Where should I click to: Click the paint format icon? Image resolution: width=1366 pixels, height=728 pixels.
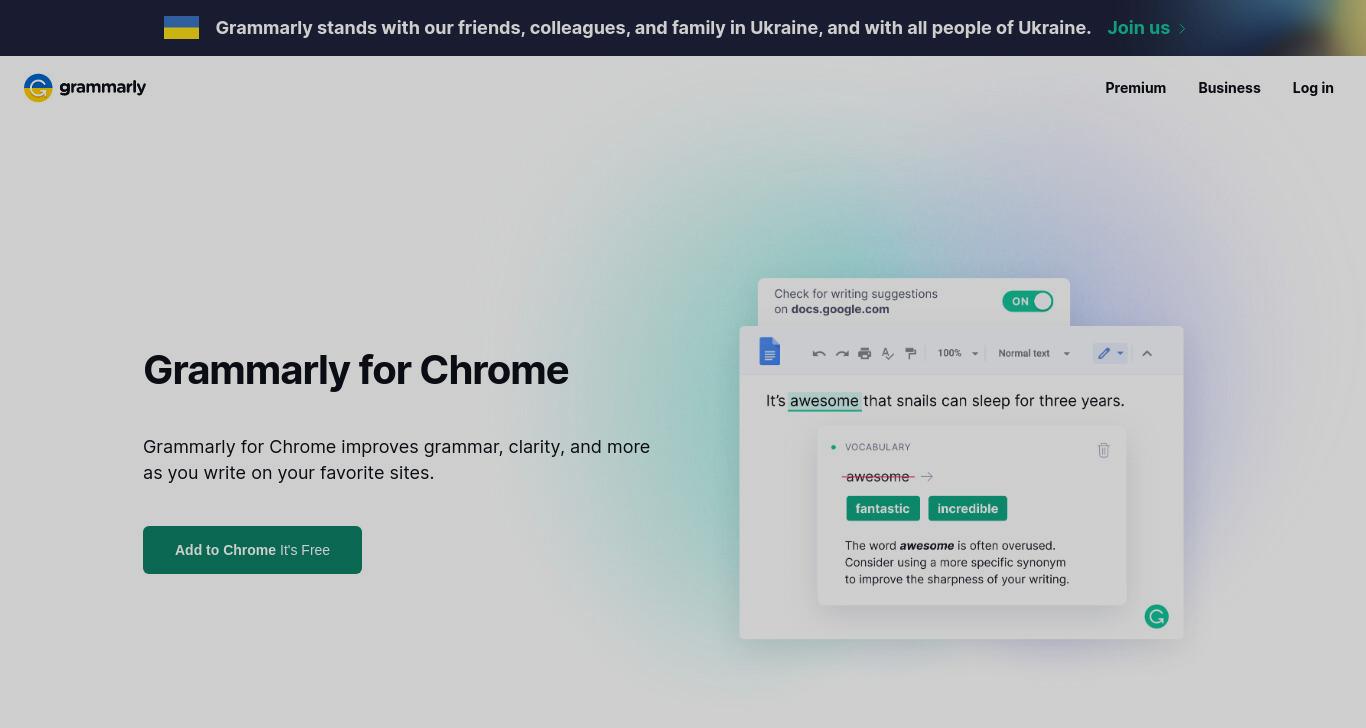[x=910, y=353]
